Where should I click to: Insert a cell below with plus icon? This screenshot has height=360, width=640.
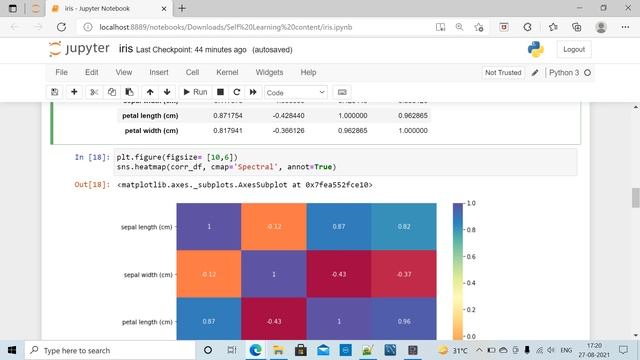point(74,92)
